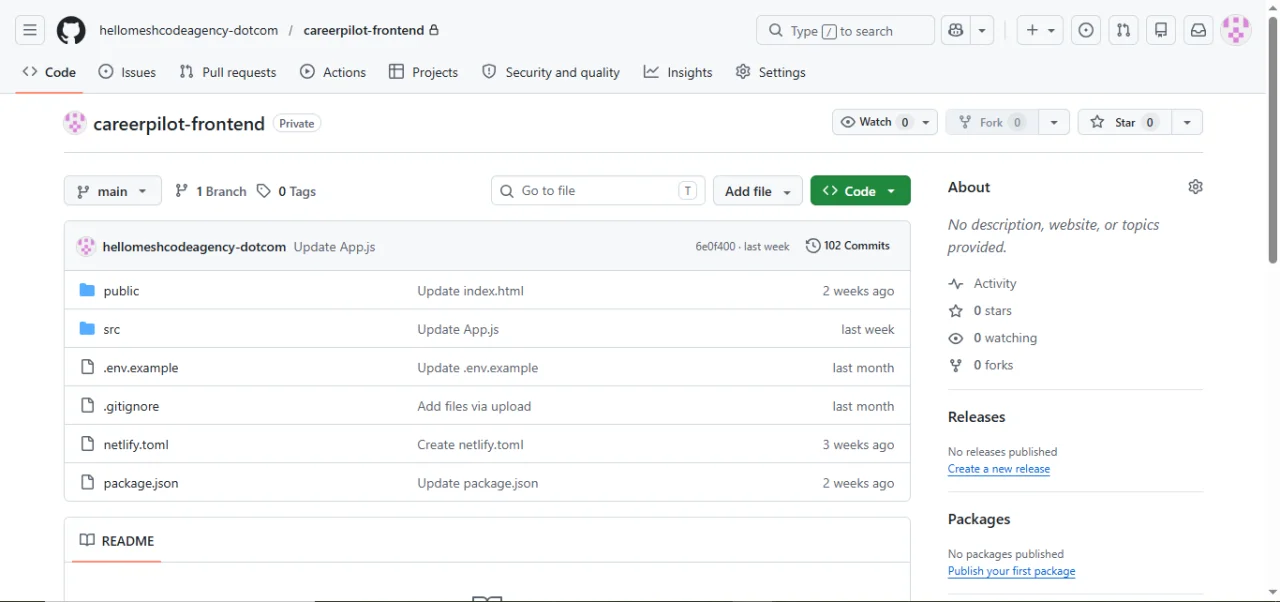Open the commit author avatar
This screenshot has height=602, width=1280.
tap(86, 246)
